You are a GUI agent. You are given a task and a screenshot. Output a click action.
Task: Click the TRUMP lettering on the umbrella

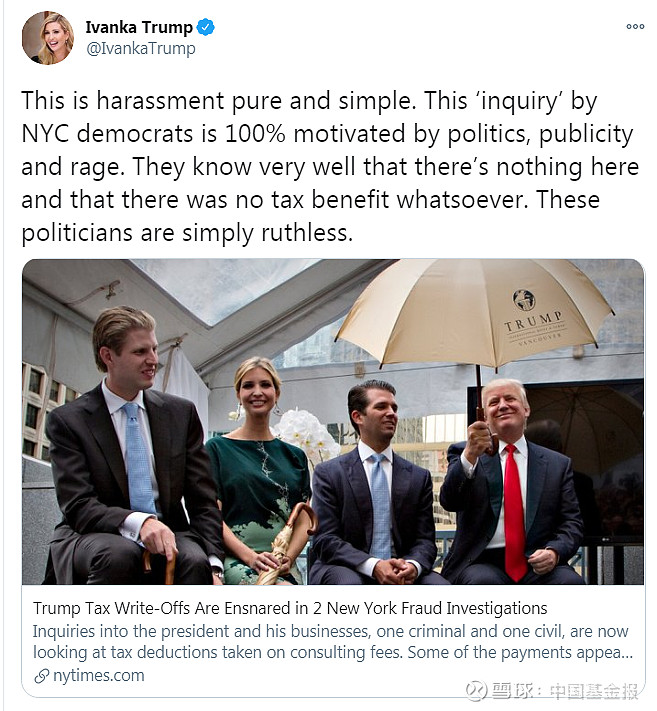[533, 322]
